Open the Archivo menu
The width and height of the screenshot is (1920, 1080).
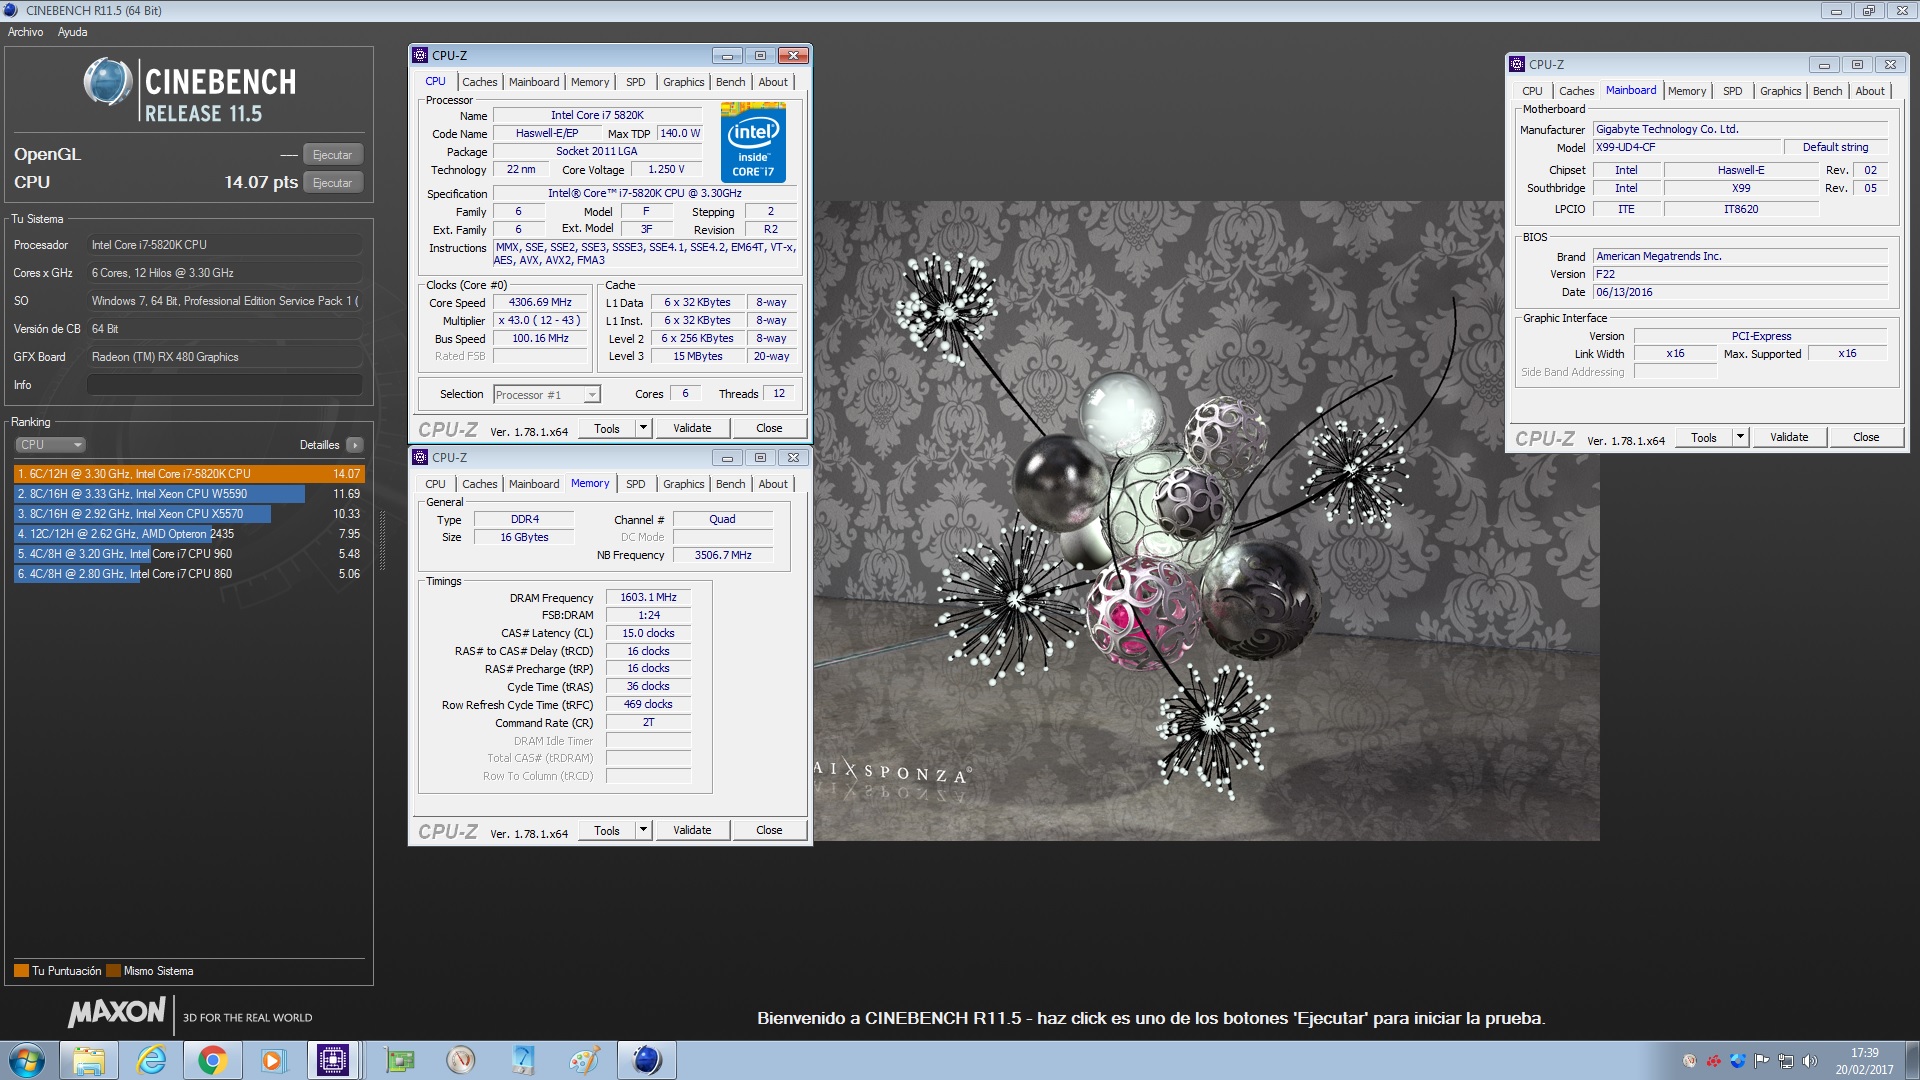tap(26, 32)
